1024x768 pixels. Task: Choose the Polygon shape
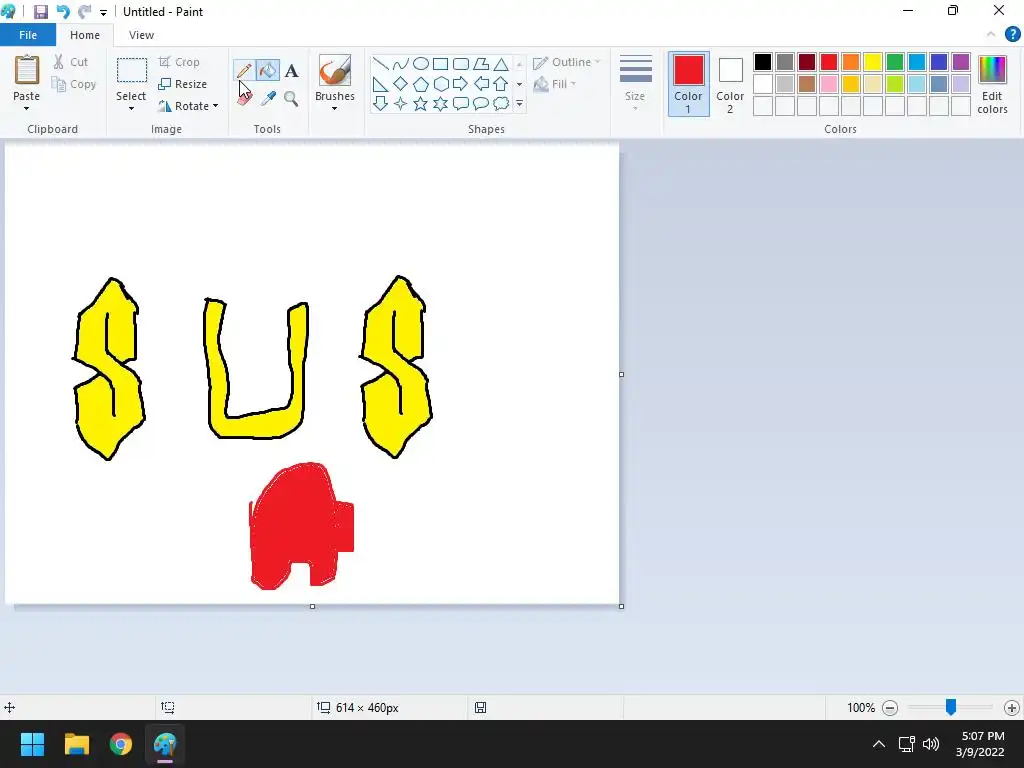481,63
